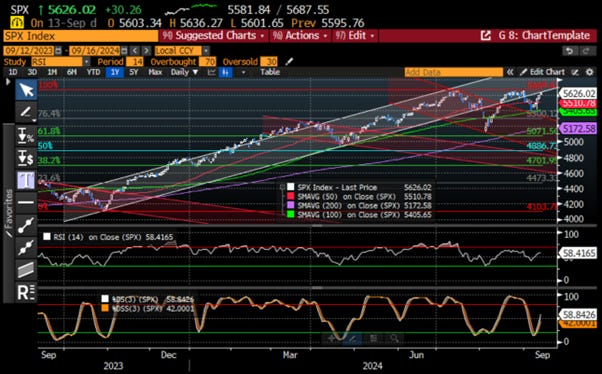
Task: Expand the side panel arrow above the pointer tool
Action: point(8,82)
